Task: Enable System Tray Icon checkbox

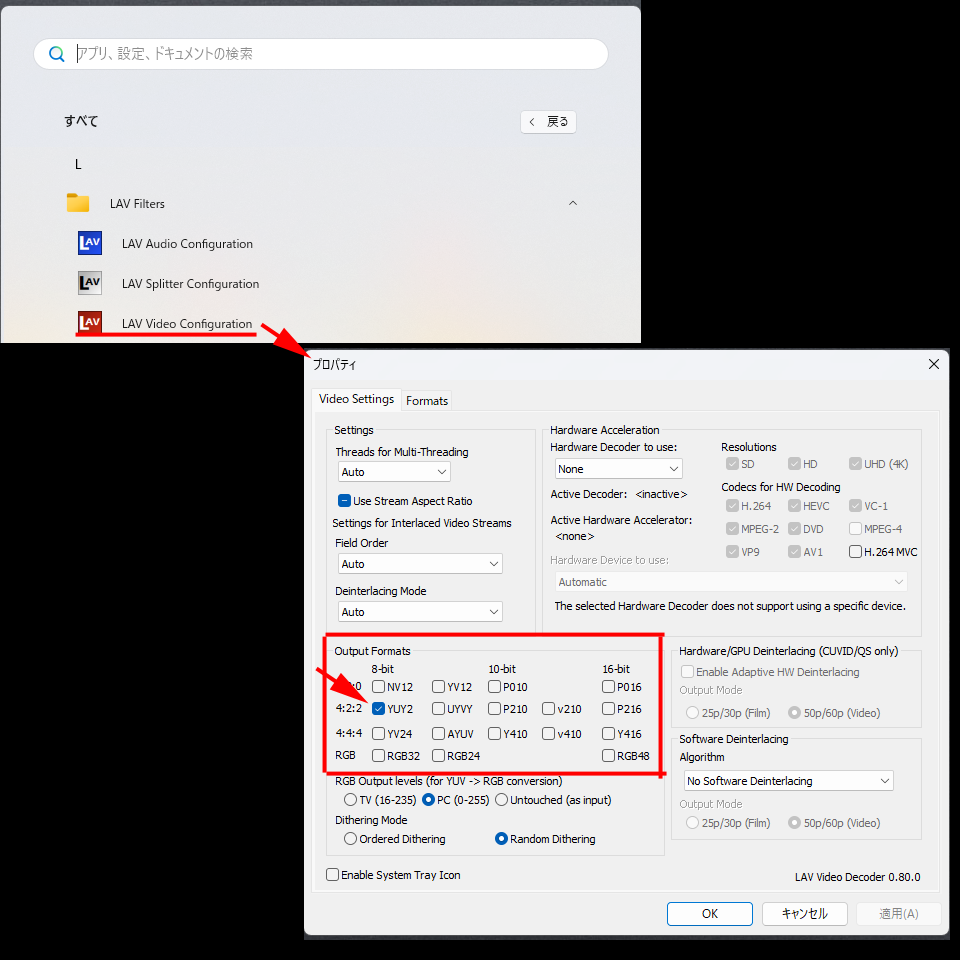Action: pos(333,875)
